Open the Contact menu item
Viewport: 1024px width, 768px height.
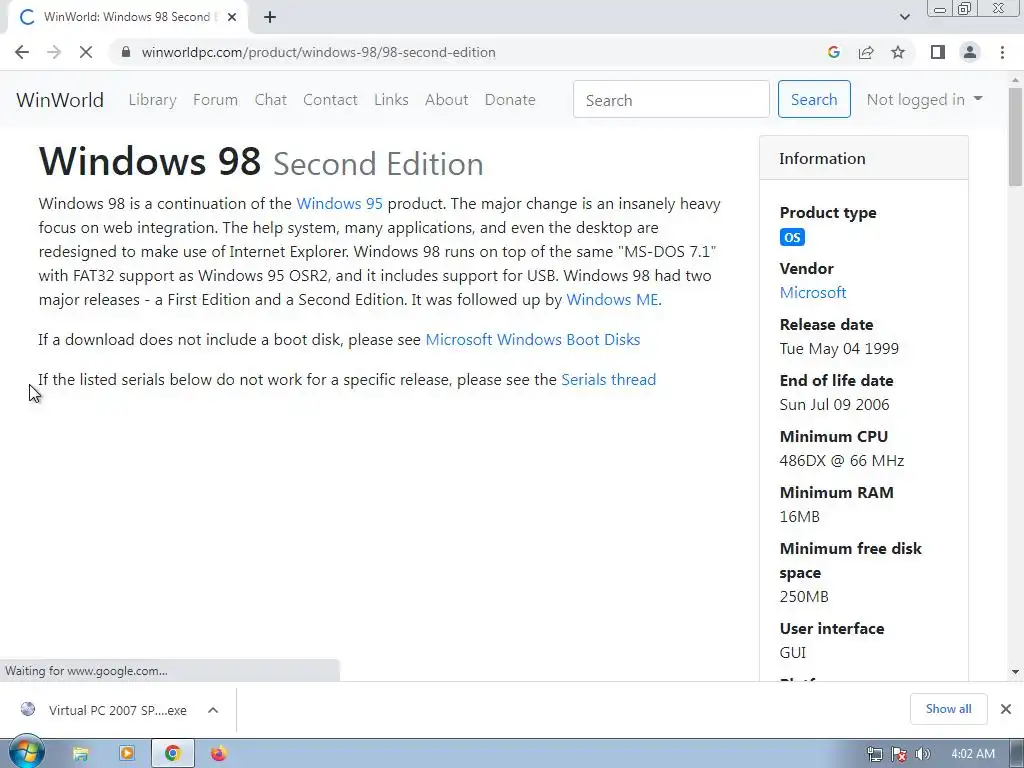click(330, 100)
